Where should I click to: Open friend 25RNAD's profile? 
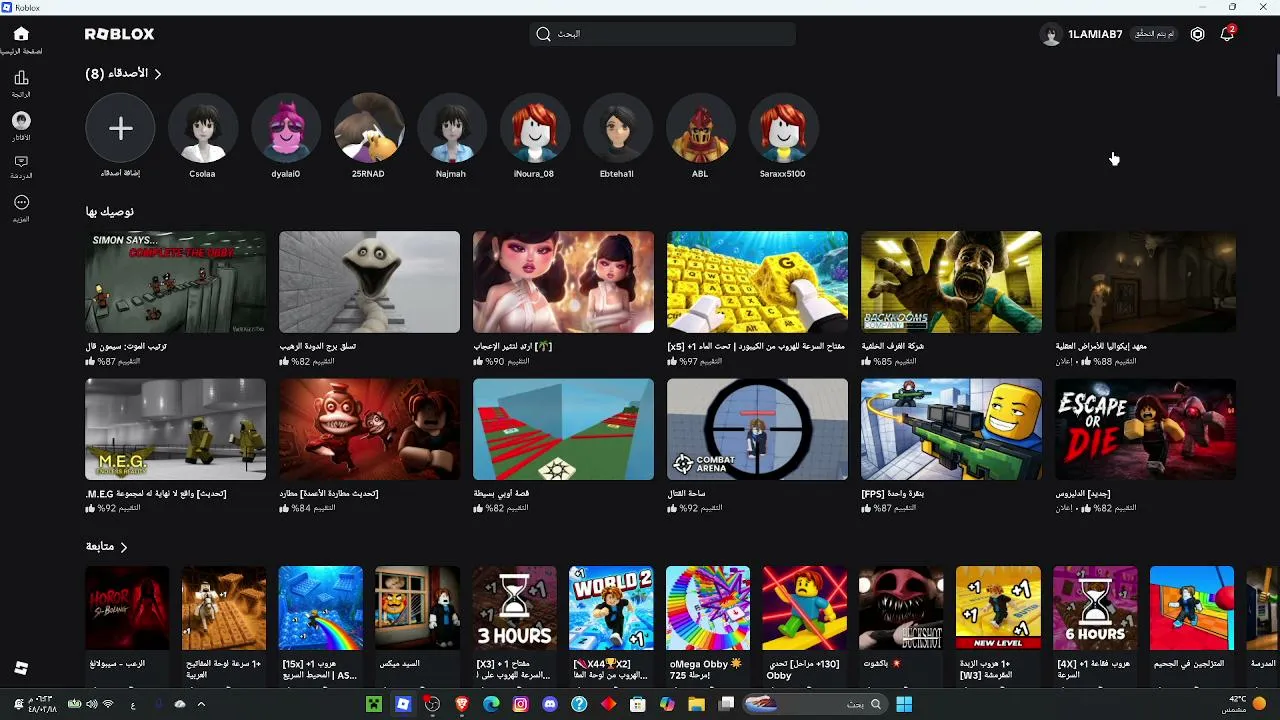[x=369, y=128]
